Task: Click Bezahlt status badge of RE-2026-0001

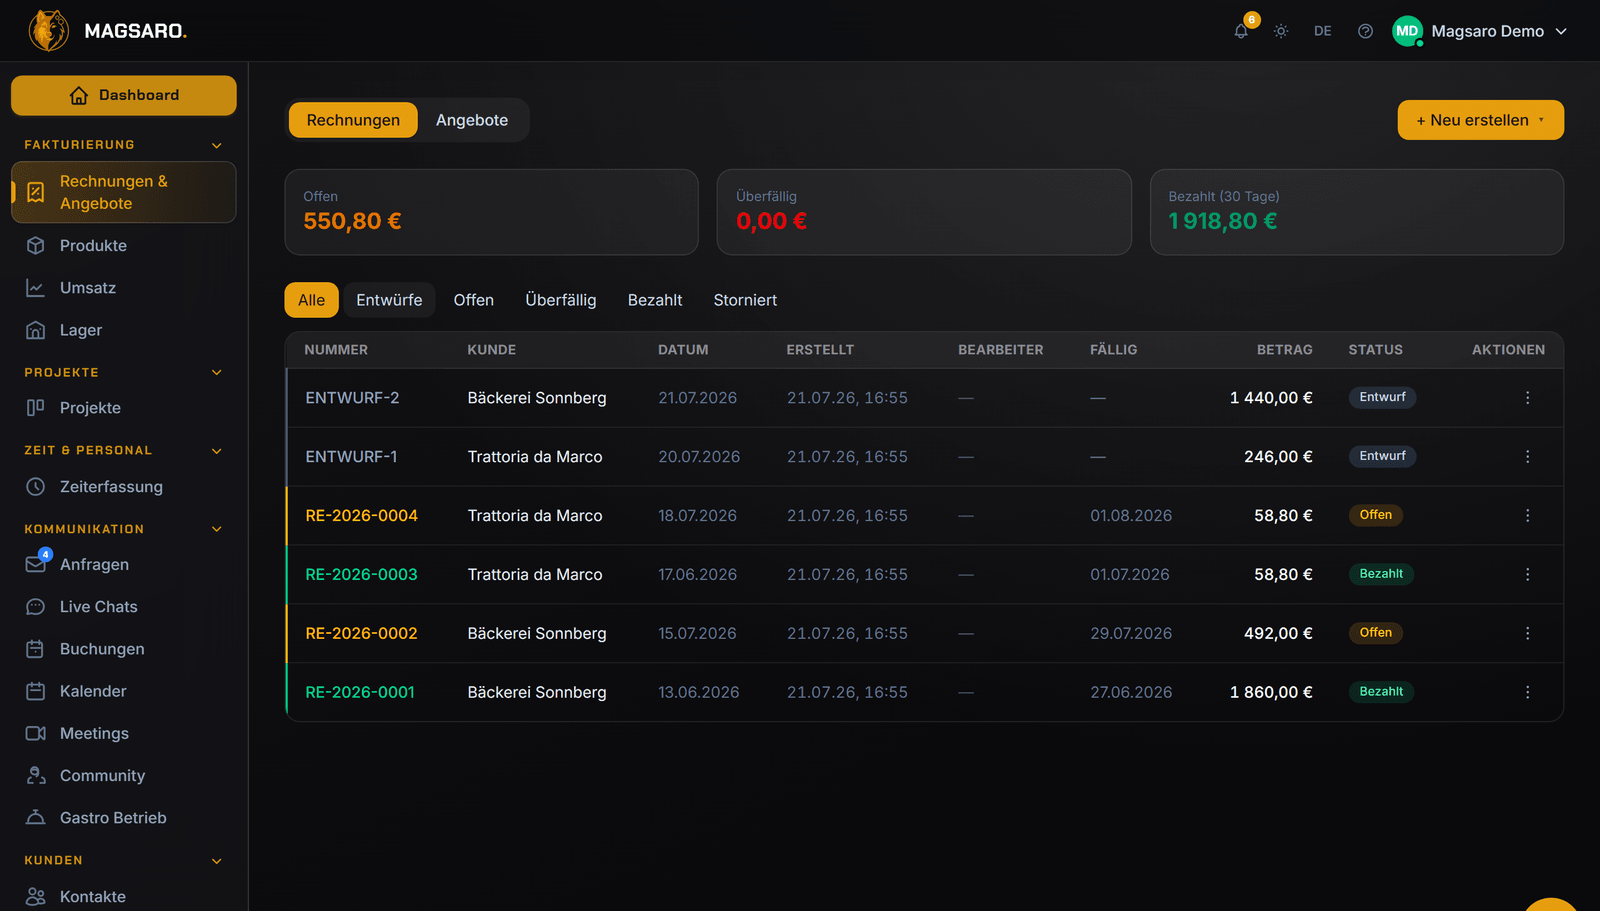Action: (x=1381, y=692)
